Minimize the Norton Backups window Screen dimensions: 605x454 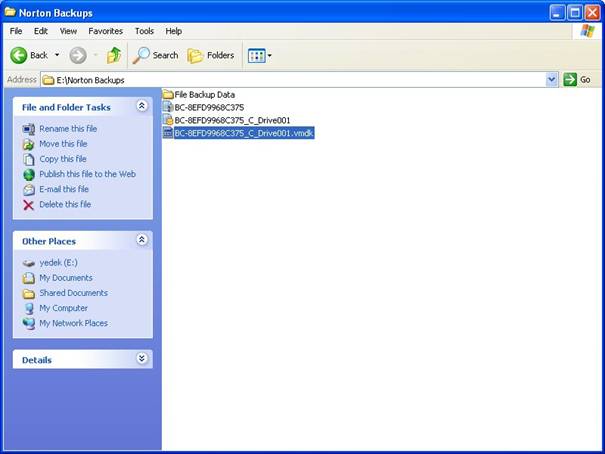pyautogui.click(x=557, y=13)
